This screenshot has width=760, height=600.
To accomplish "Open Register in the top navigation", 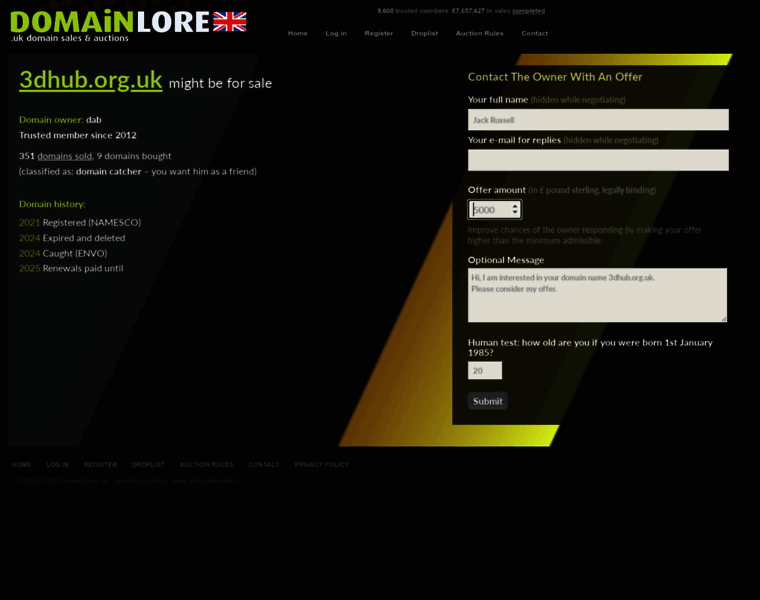I will [x=379, y=33].
